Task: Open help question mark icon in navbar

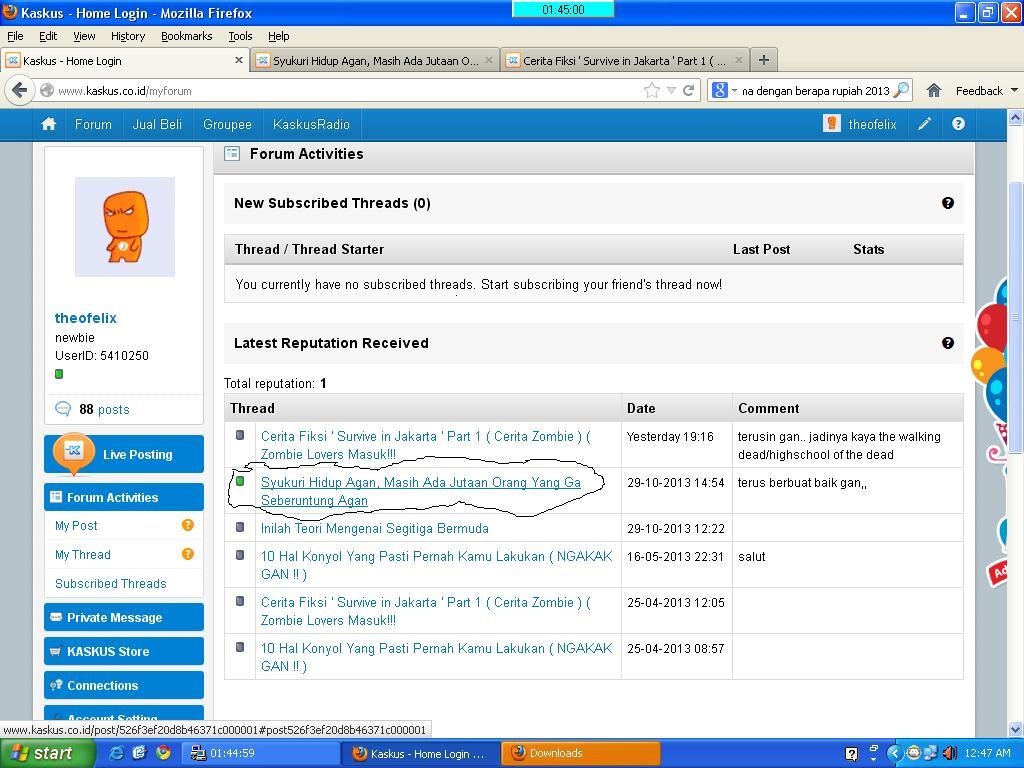Action: pyautogui.click(x=958, y=124)
